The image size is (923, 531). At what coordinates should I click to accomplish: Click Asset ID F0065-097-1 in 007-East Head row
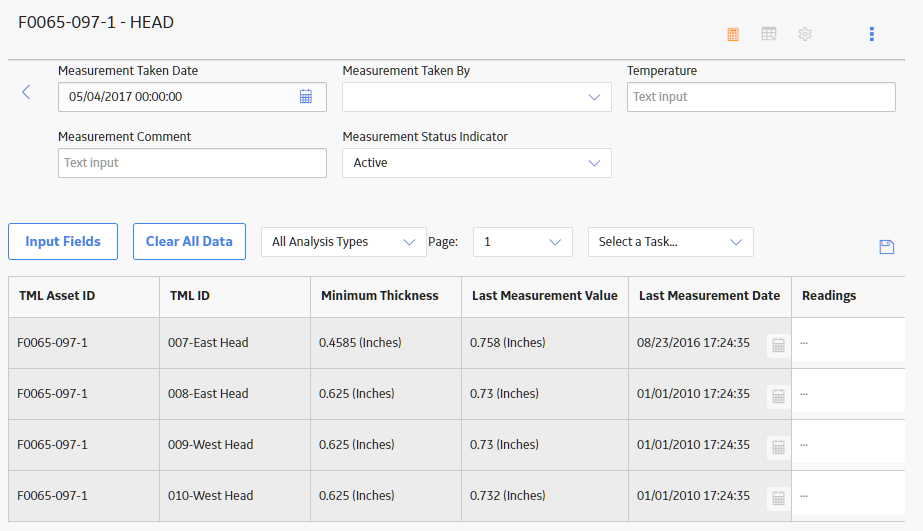(84, 343)
